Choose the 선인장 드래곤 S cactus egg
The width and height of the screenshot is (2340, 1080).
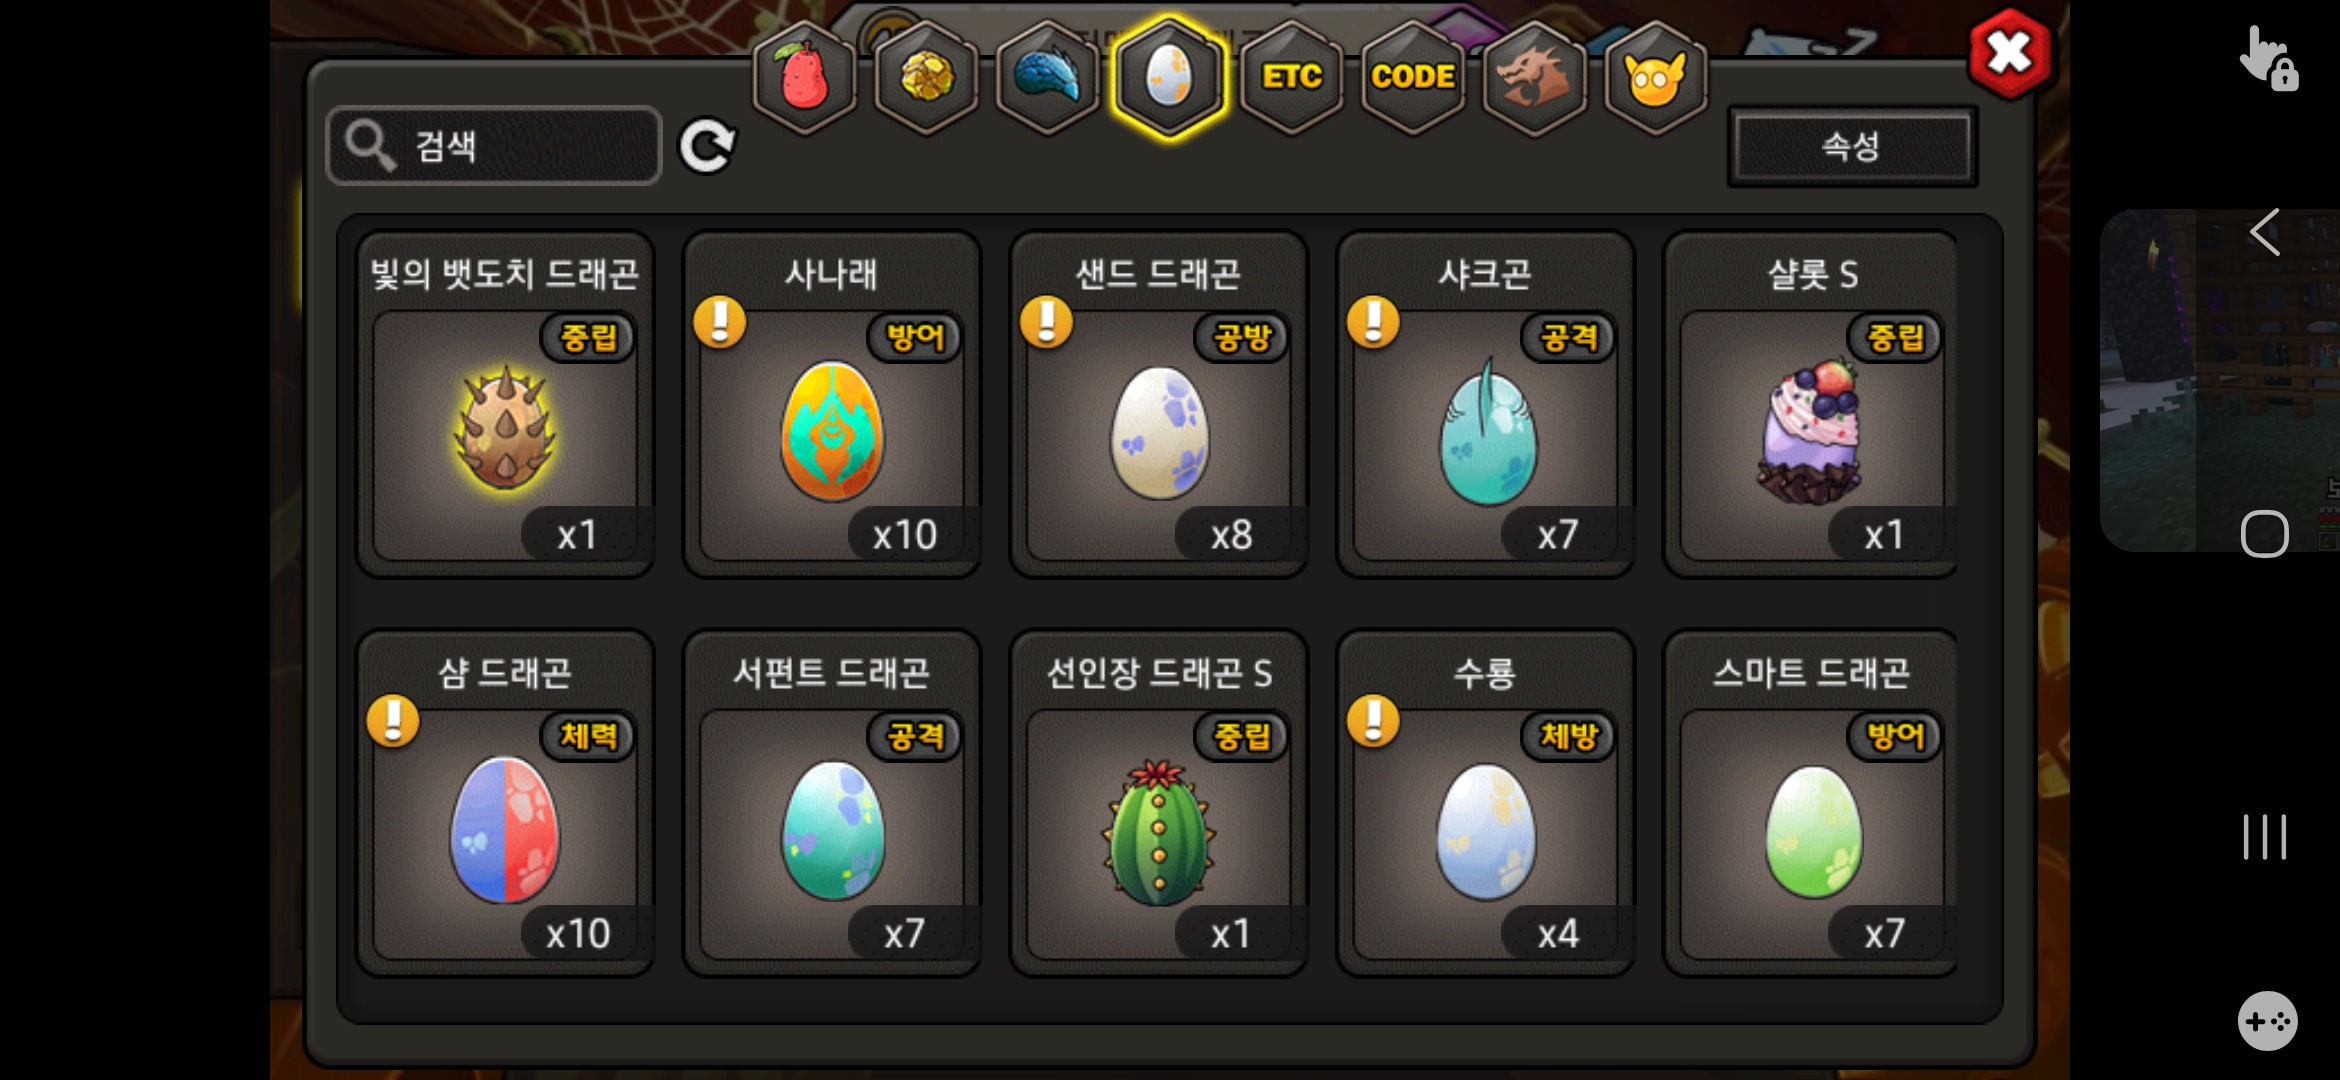(x=1159, y=803)
